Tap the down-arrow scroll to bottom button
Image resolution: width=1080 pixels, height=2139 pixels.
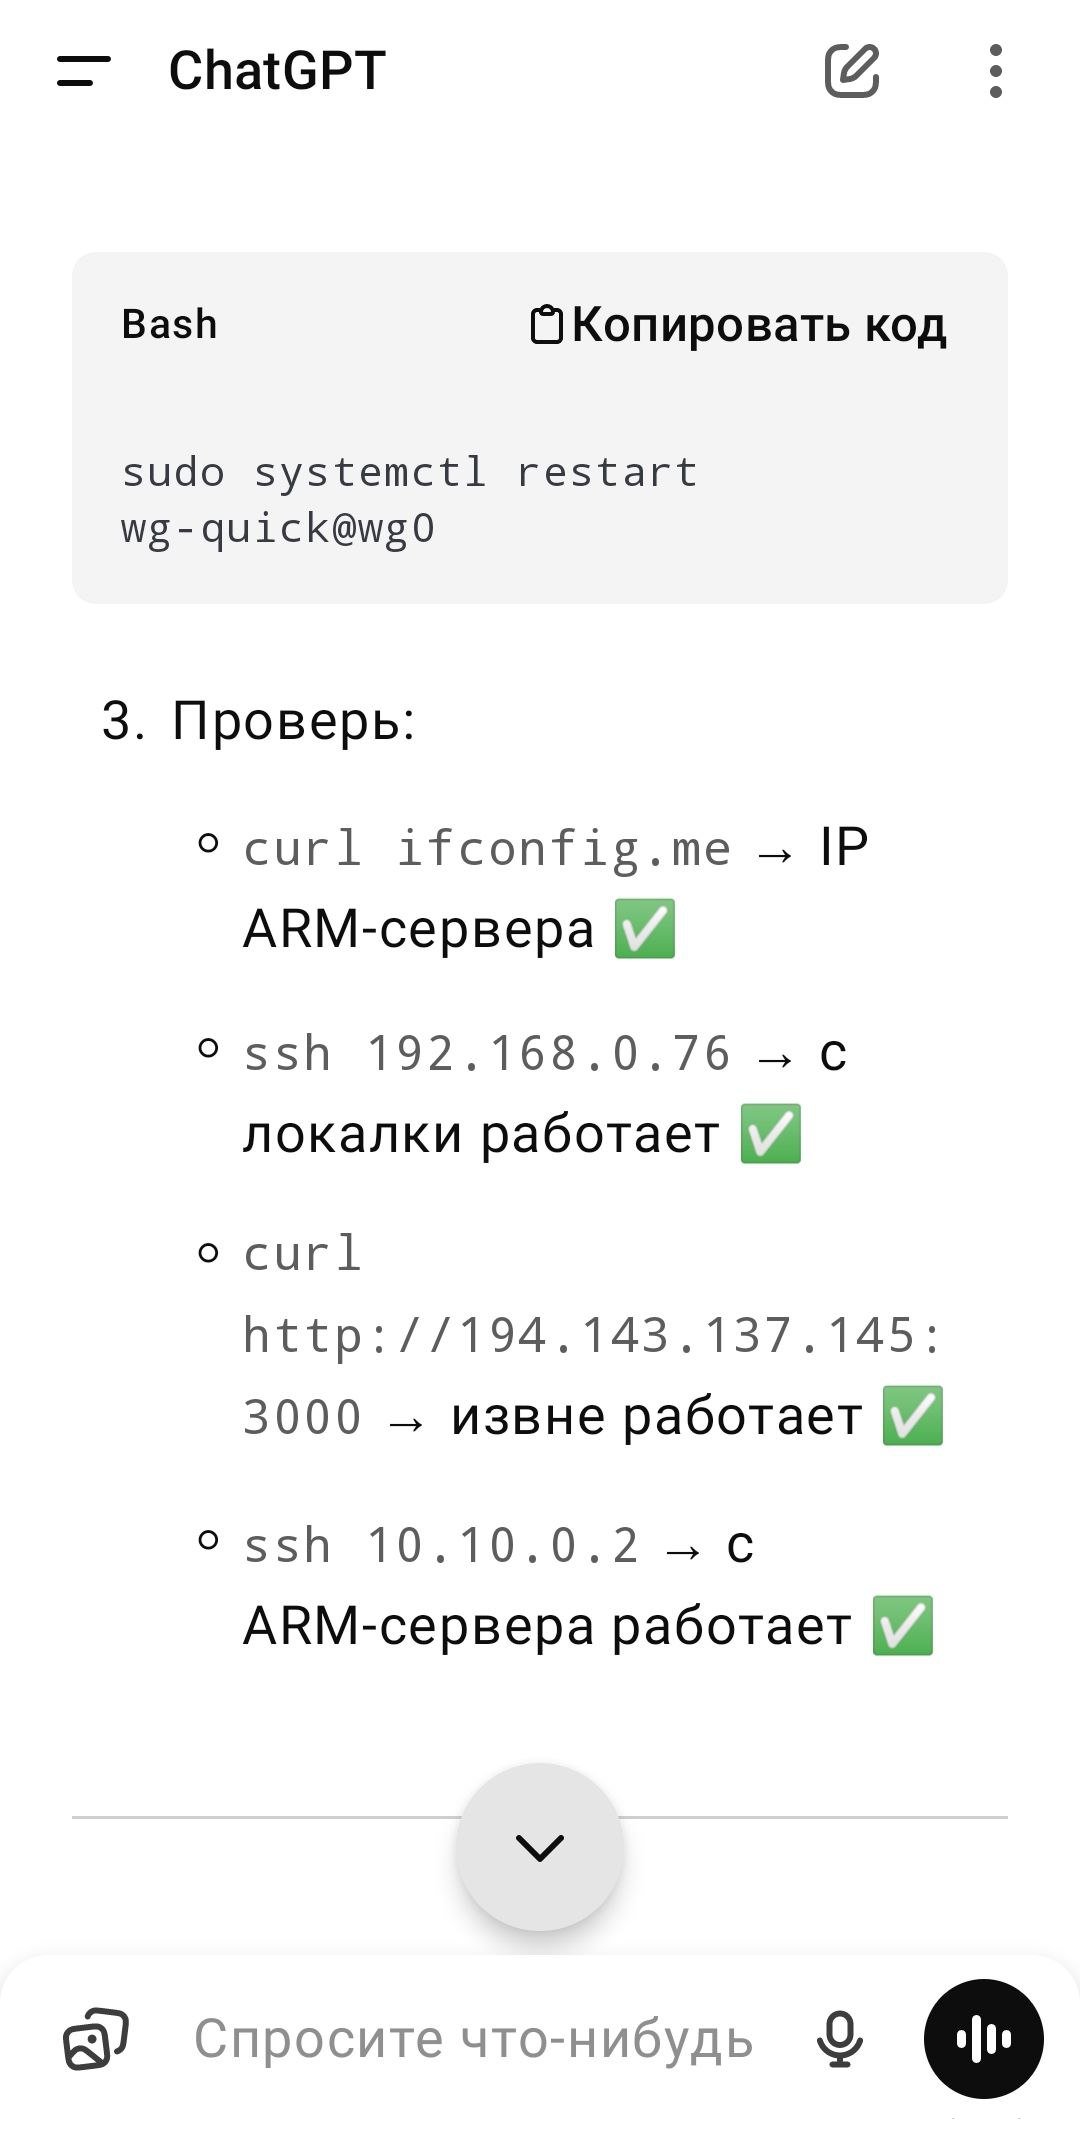(x=540, y=1847)
